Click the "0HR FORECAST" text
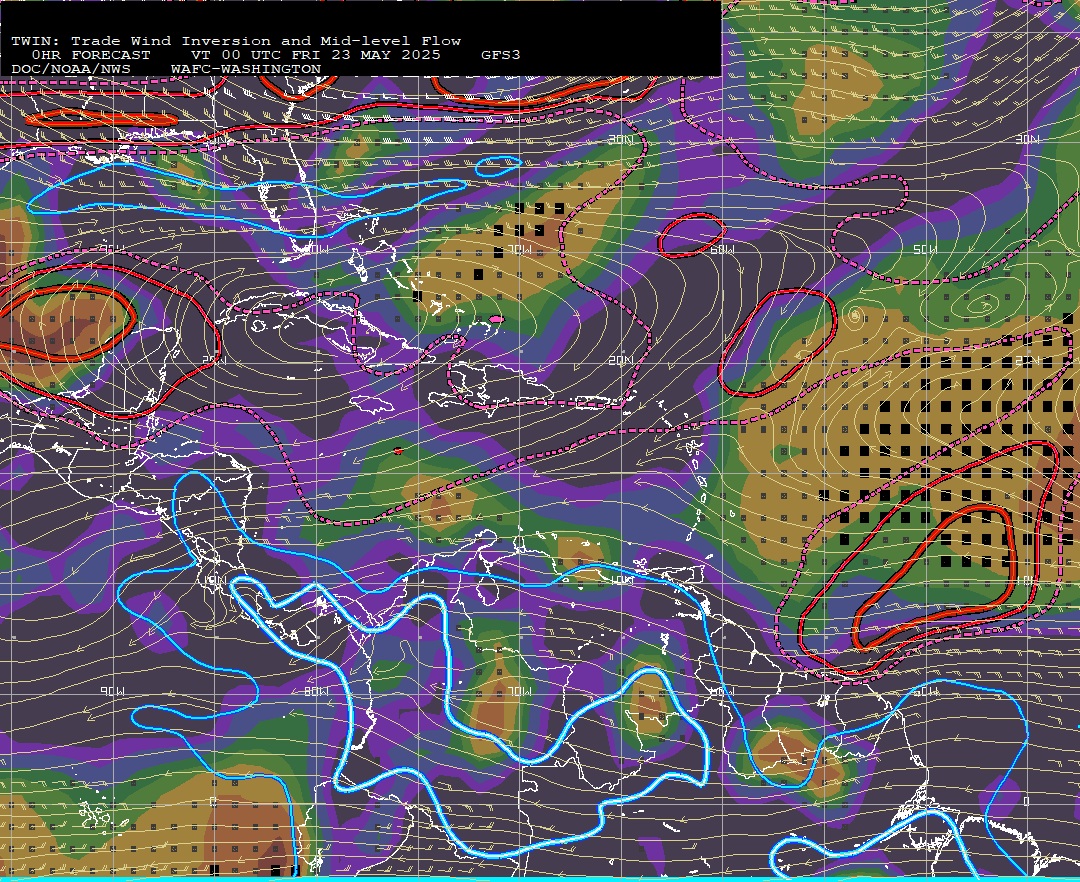The height and width of the screenshot is (882, 1080). [91, 55]
